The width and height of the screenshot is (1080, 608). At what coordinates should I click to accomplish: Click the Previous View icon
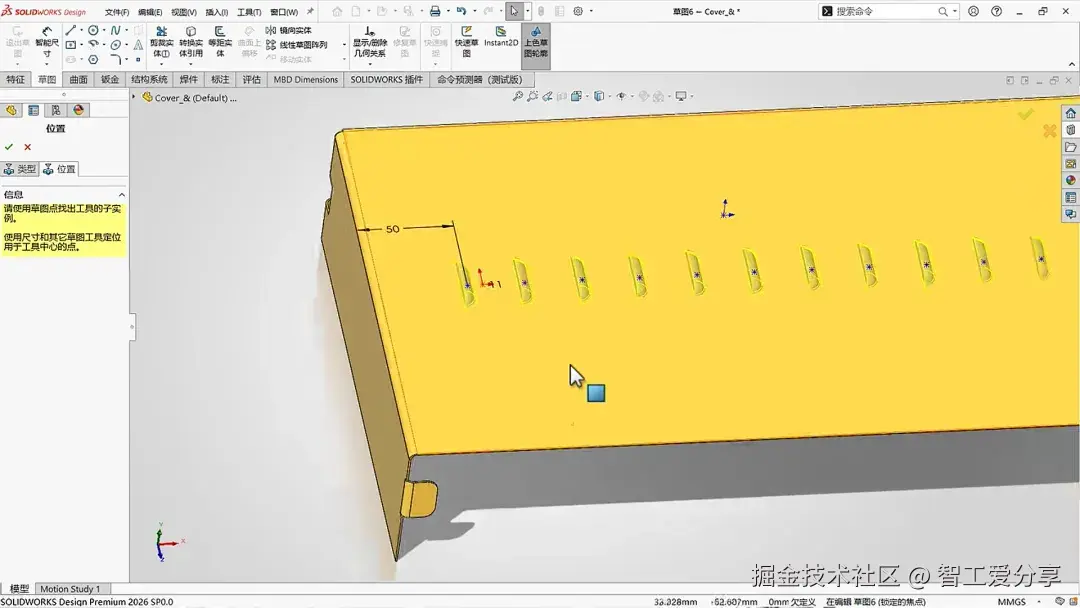(x=548, y=96)
